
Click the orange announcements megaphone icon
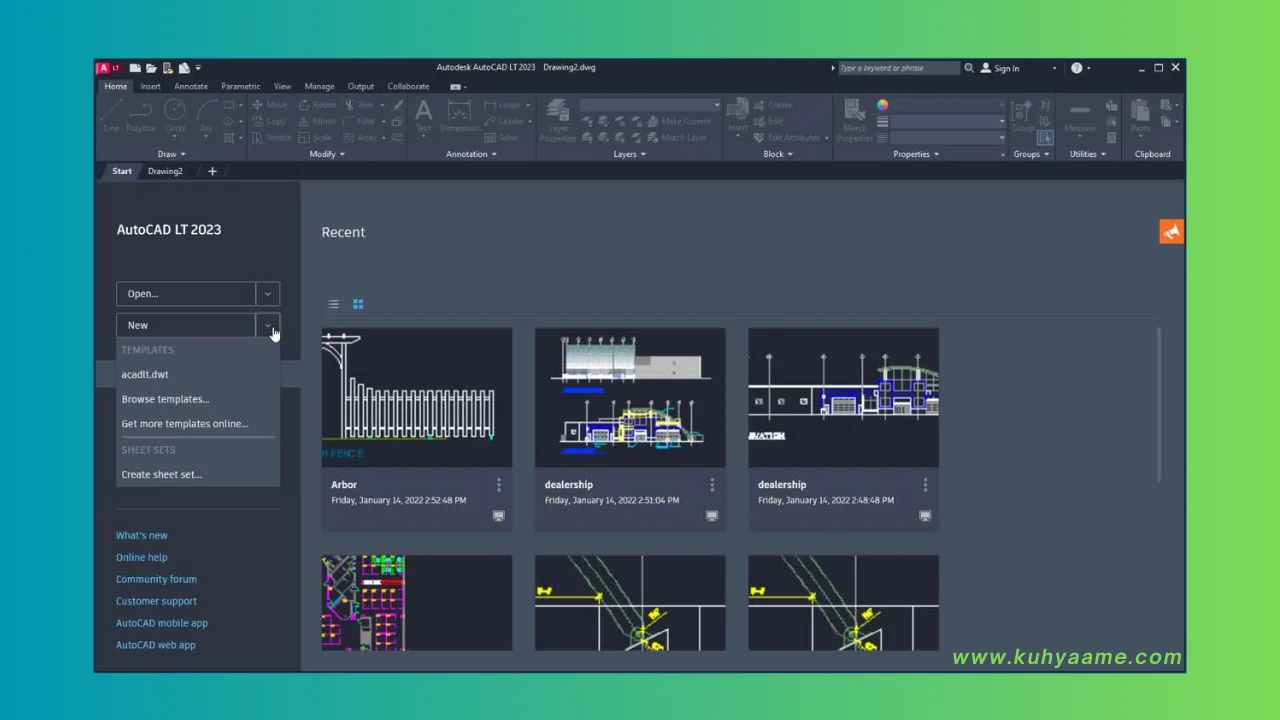pos(1171,231)
